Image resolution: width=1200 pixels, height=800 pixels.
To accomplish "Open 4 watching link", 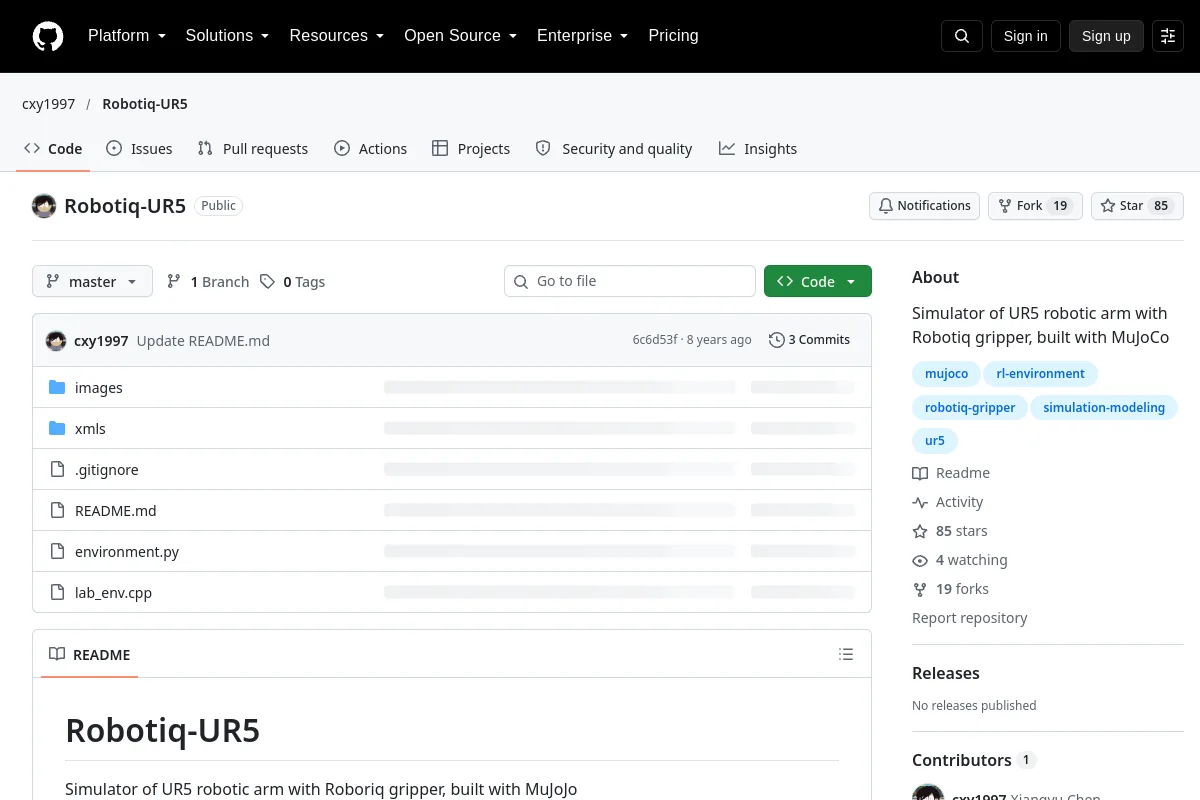I will coord(960,560).
